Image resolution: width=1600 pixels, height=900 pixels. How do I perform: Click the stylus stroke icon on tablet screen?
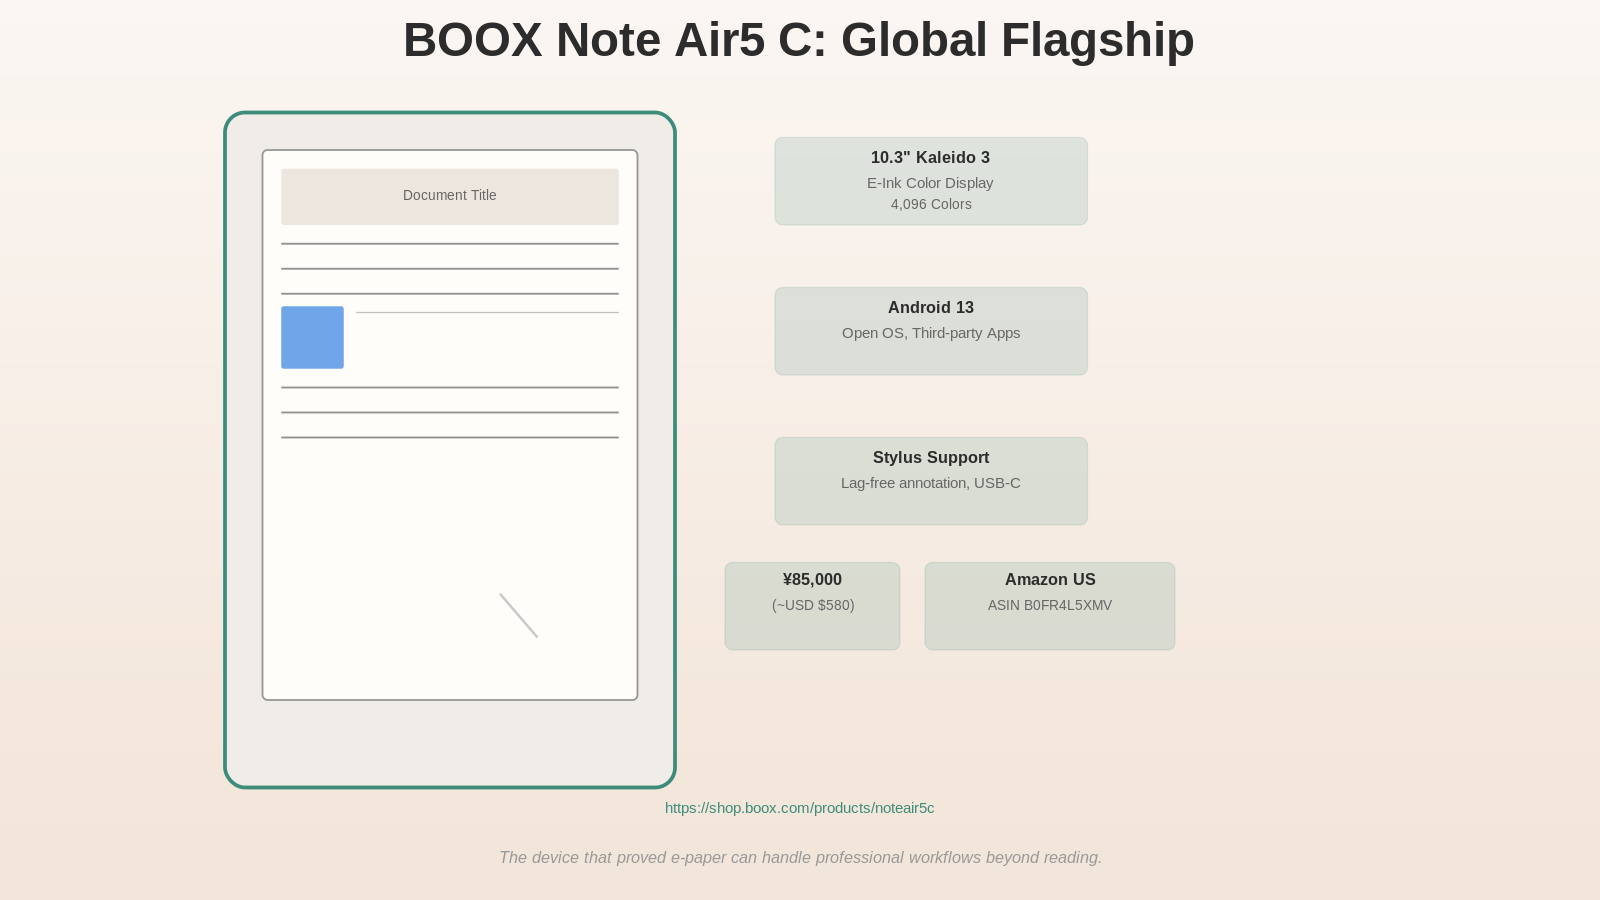(519, 615)
